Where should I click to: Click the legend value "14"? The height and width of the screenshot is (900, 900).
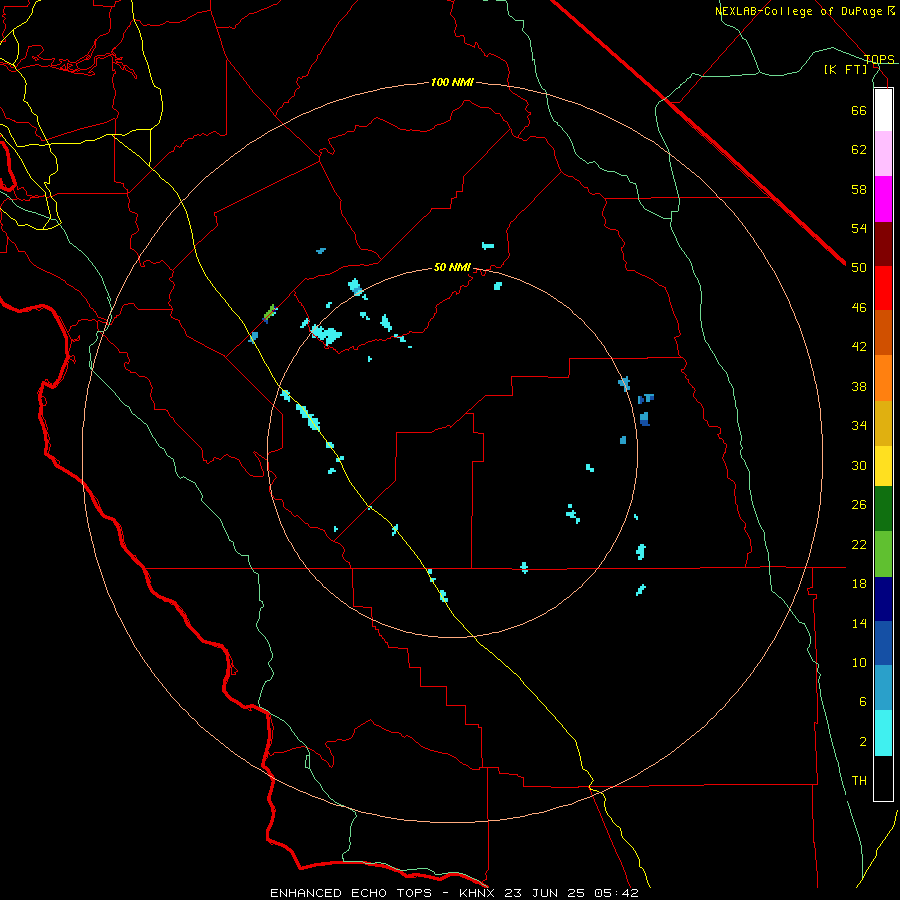tap(859, 623)
